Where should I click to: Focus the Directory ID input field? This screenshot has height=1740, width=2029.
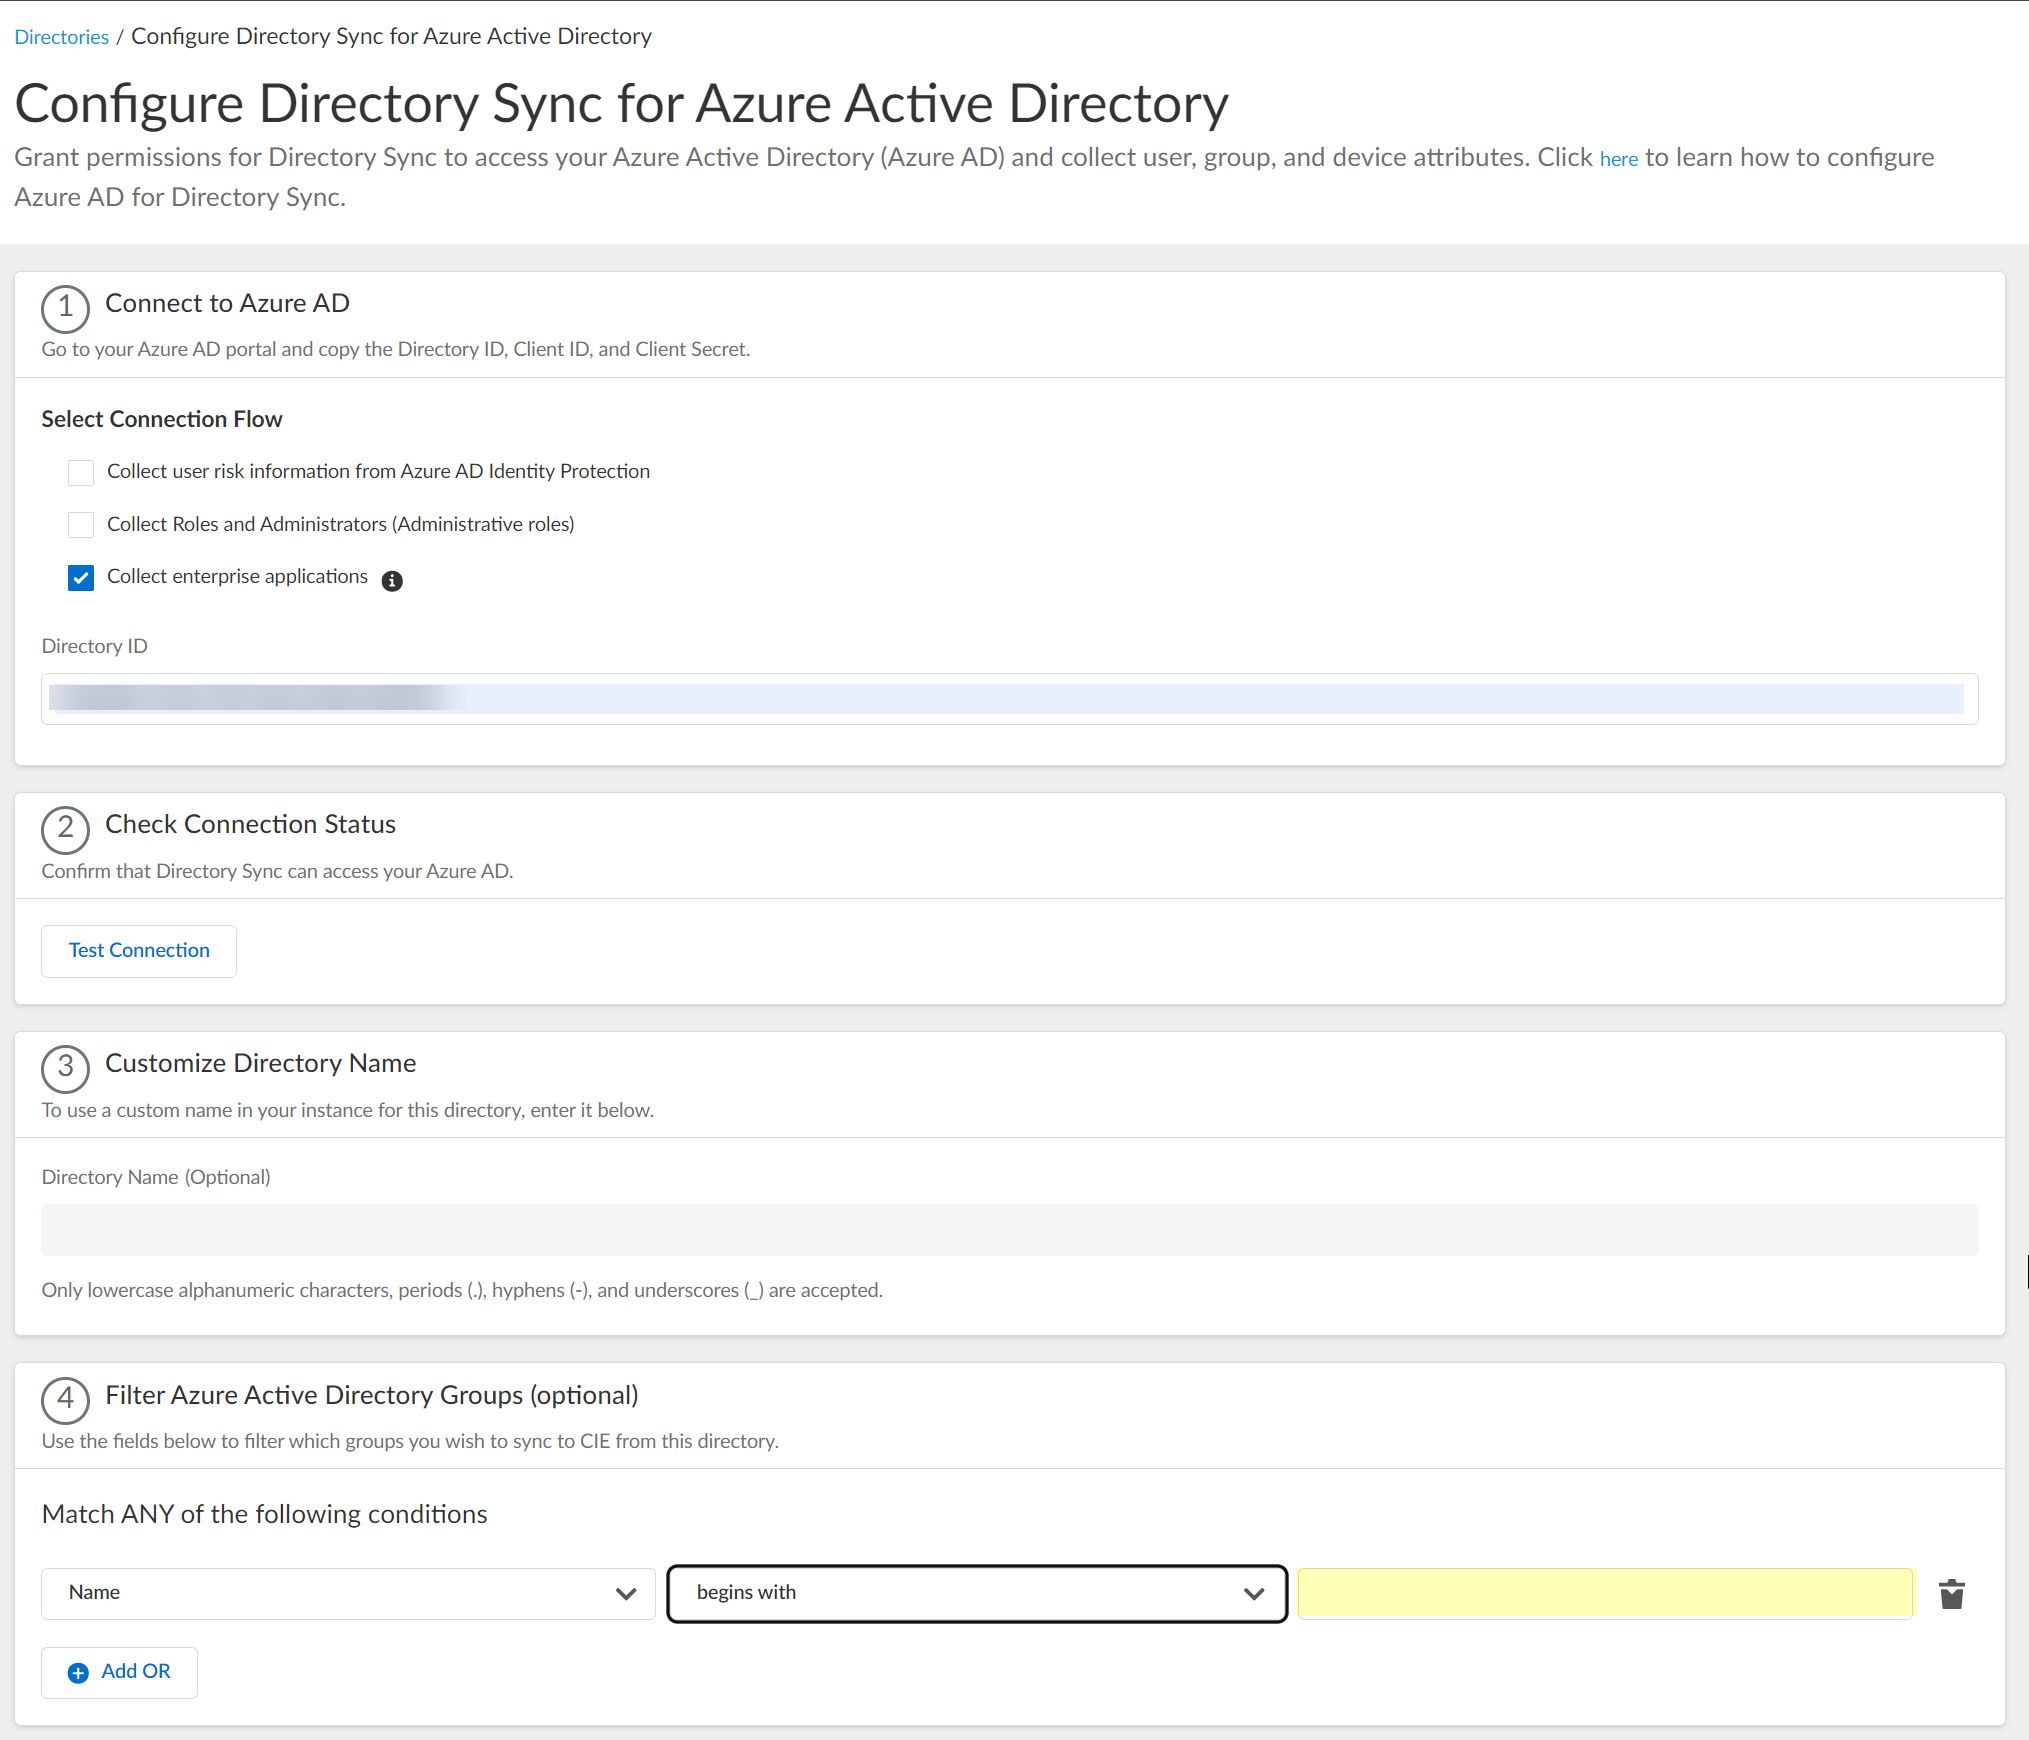1009,699
